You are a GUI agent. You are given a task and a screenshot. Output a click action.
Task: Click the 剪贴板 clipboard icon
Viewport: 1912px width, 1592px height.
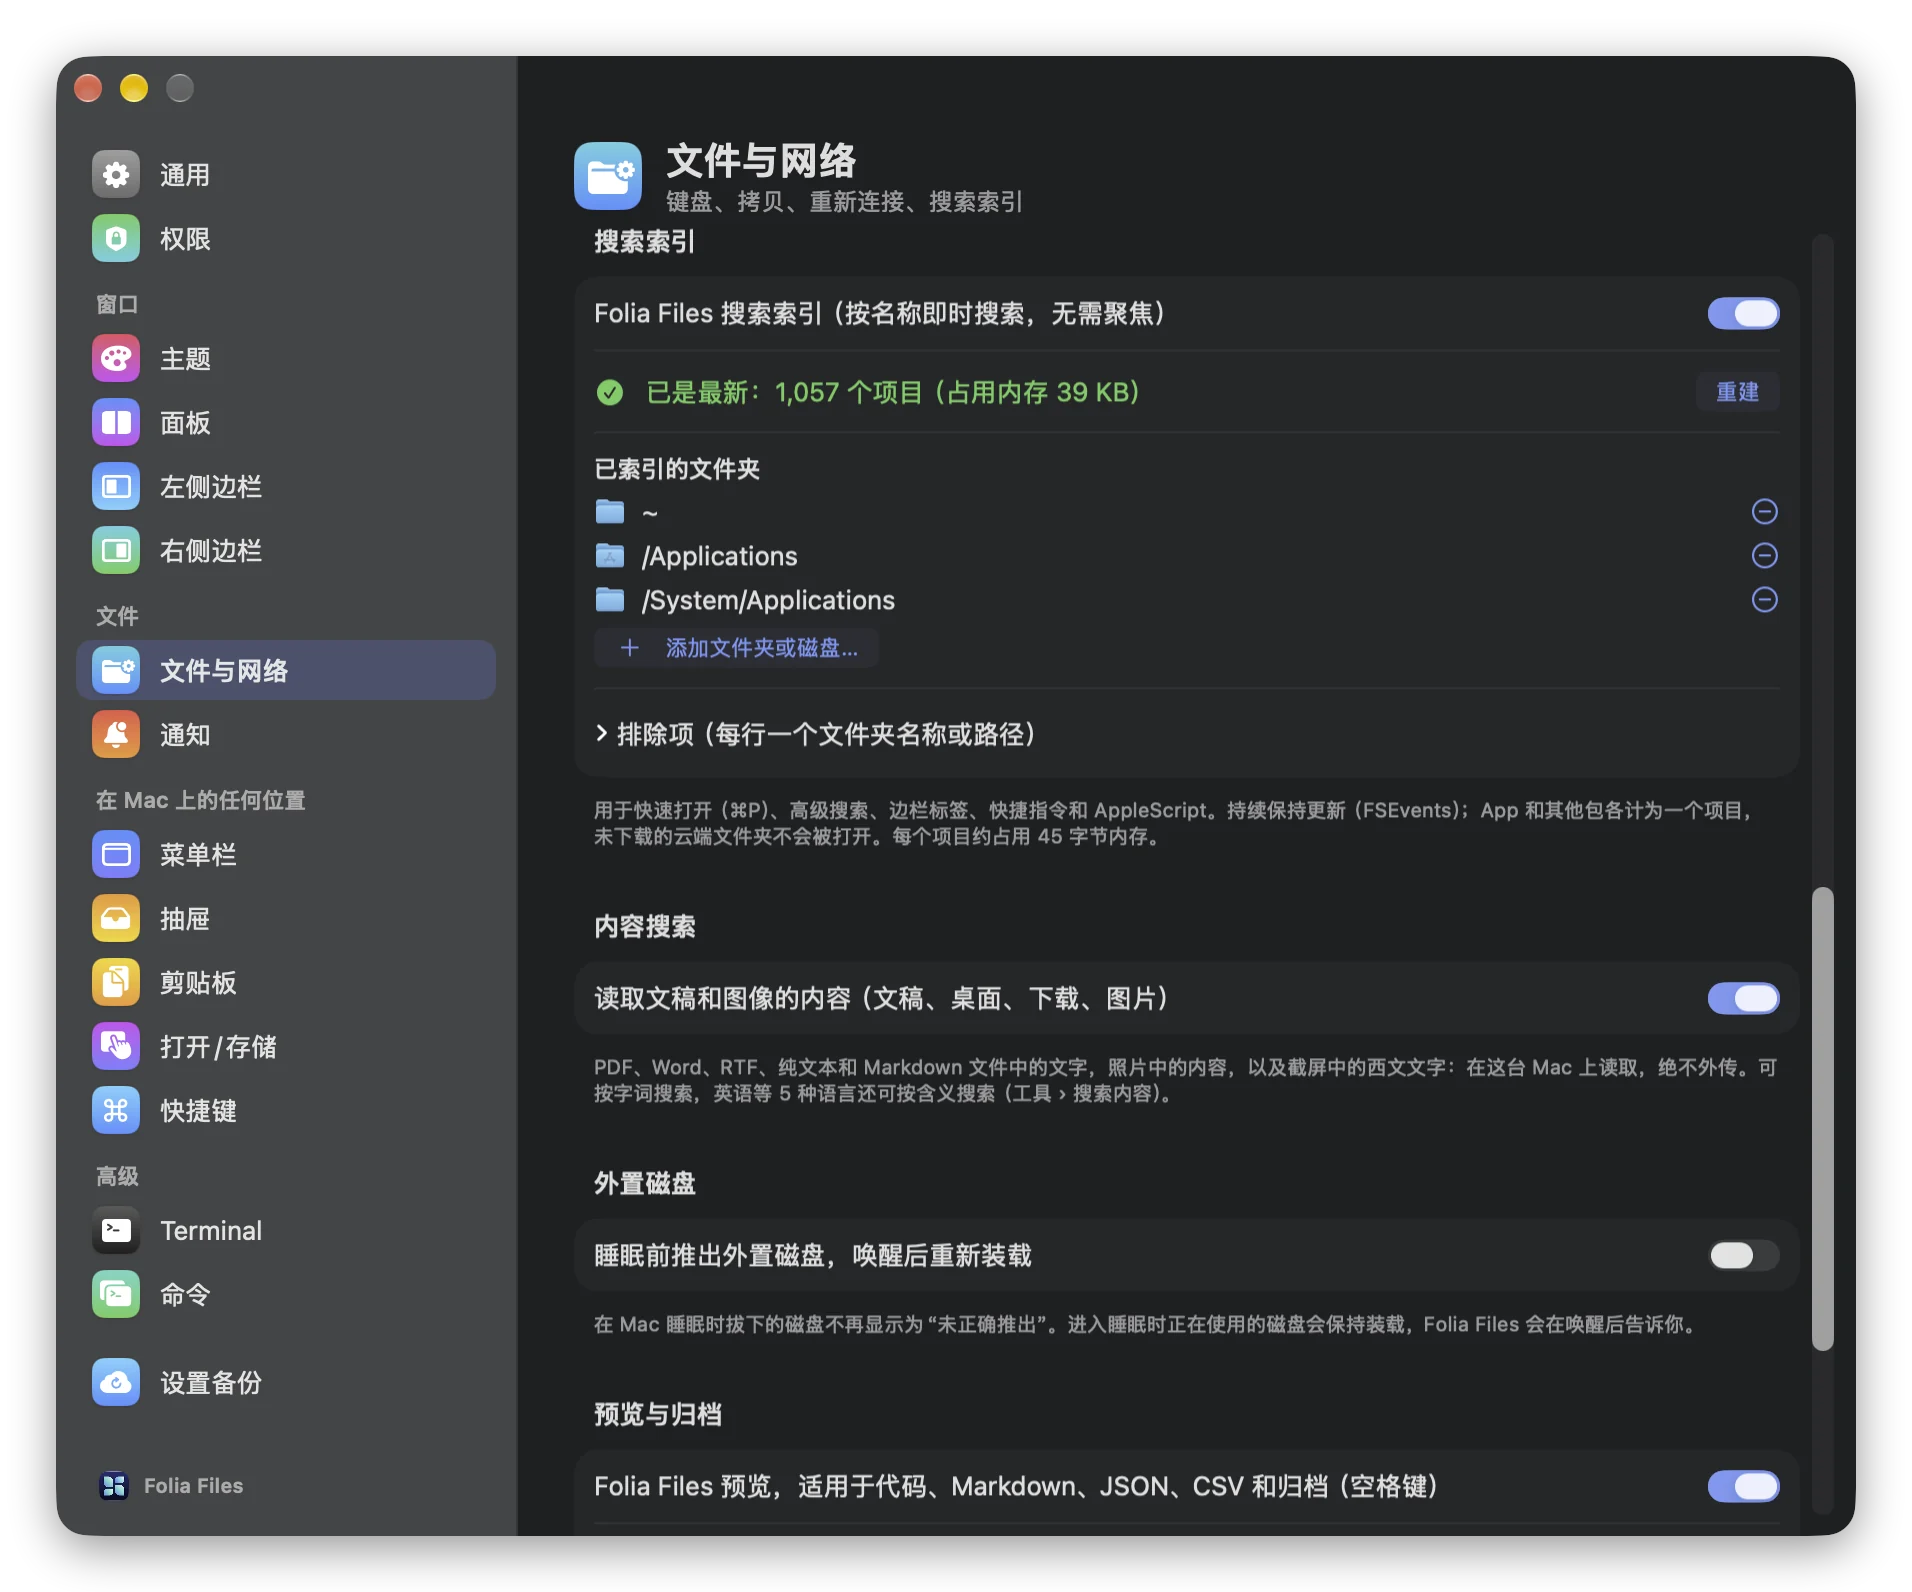point(116,983)
